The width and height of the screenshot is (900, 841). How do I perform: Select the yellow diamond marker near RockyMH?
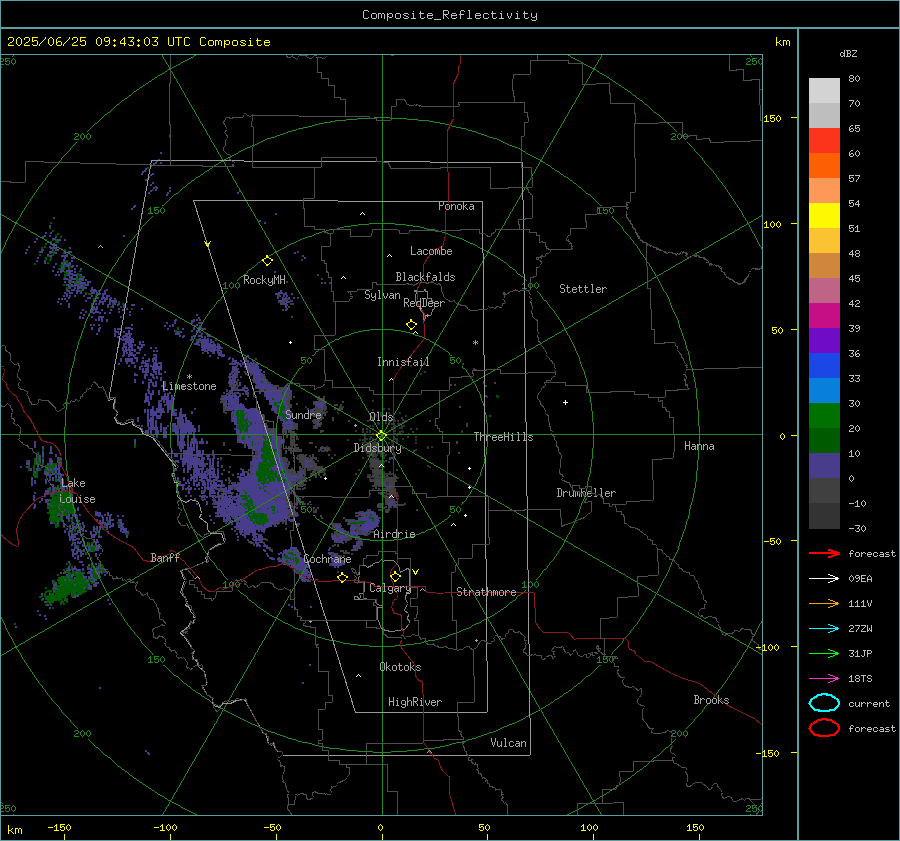pos(267,261)
